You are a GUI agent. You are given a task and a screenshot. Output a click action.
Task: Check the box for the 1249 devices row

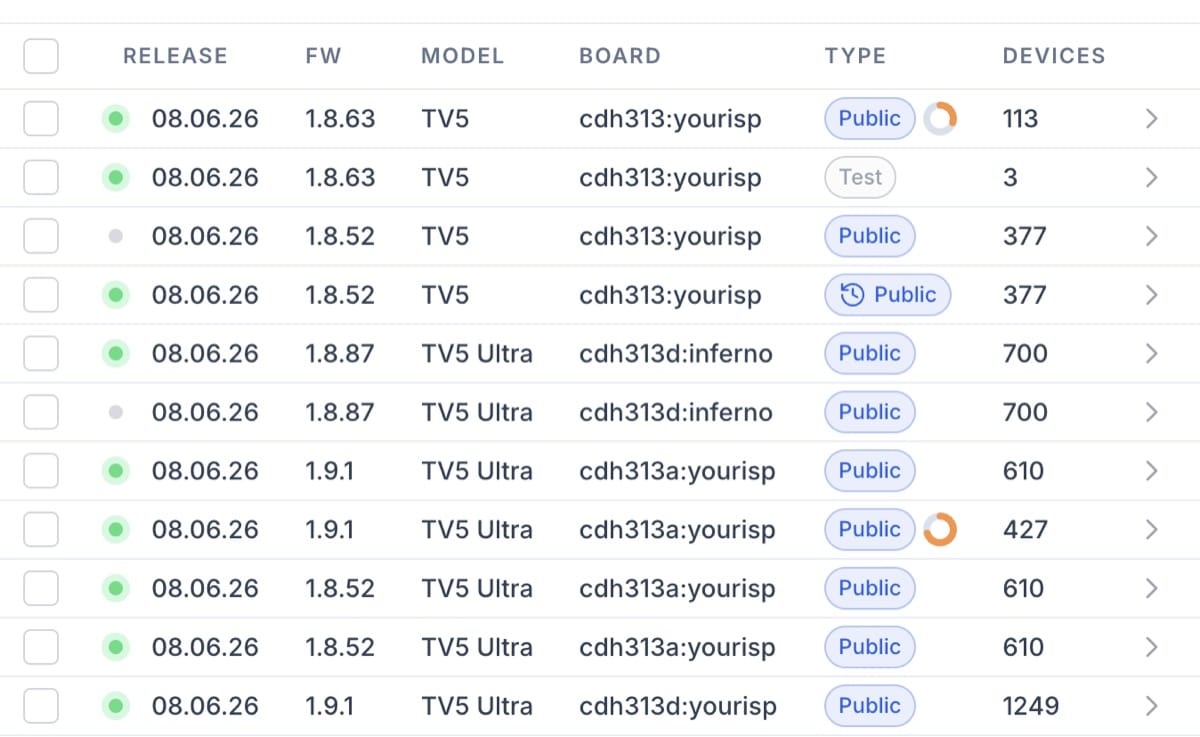41,706
